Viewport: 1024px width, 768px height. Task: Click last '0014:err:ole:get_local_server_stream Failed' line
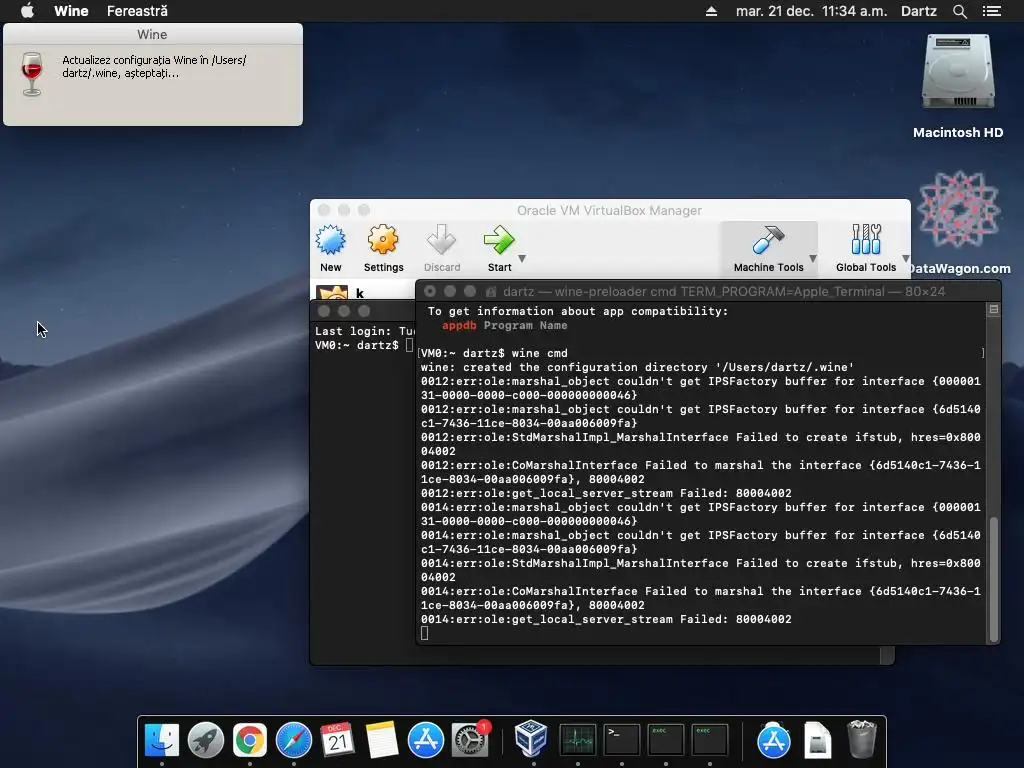606,619
